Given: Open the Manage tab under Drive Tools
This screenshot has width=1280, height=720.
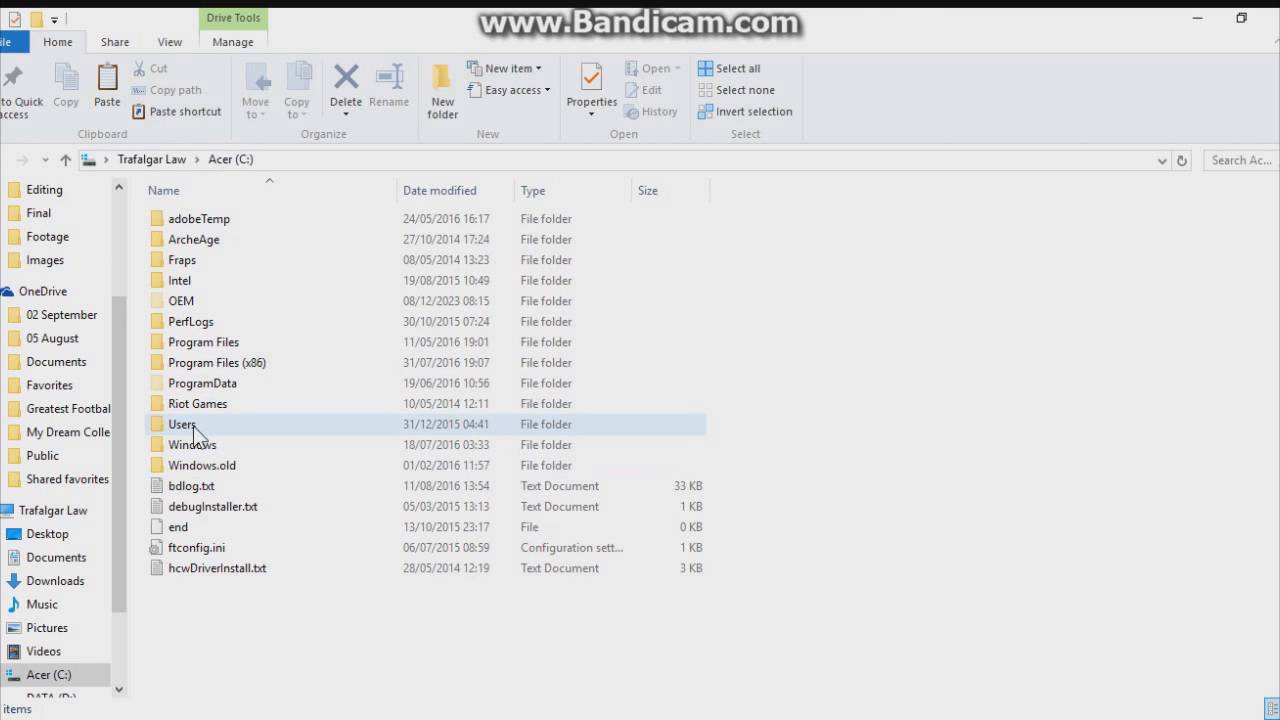Looking at the screenshot, I should click(x=233, y=42).
